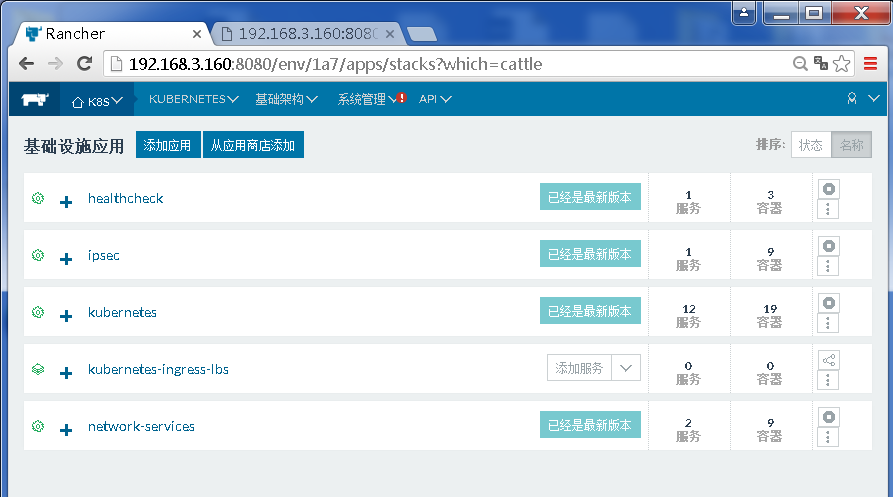Close the 192.168.3.160:8080 browser tab
This screenshot has width=893, height=497.
[390, 34]
